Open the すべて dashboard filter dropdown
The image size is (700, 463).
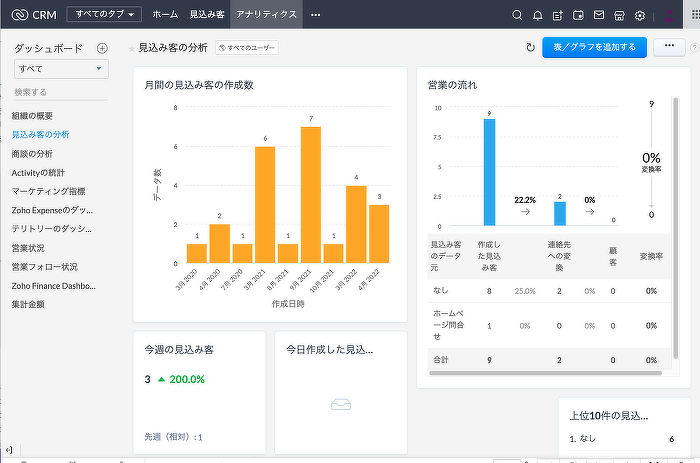pyautogui.click(x=61, y=68)
